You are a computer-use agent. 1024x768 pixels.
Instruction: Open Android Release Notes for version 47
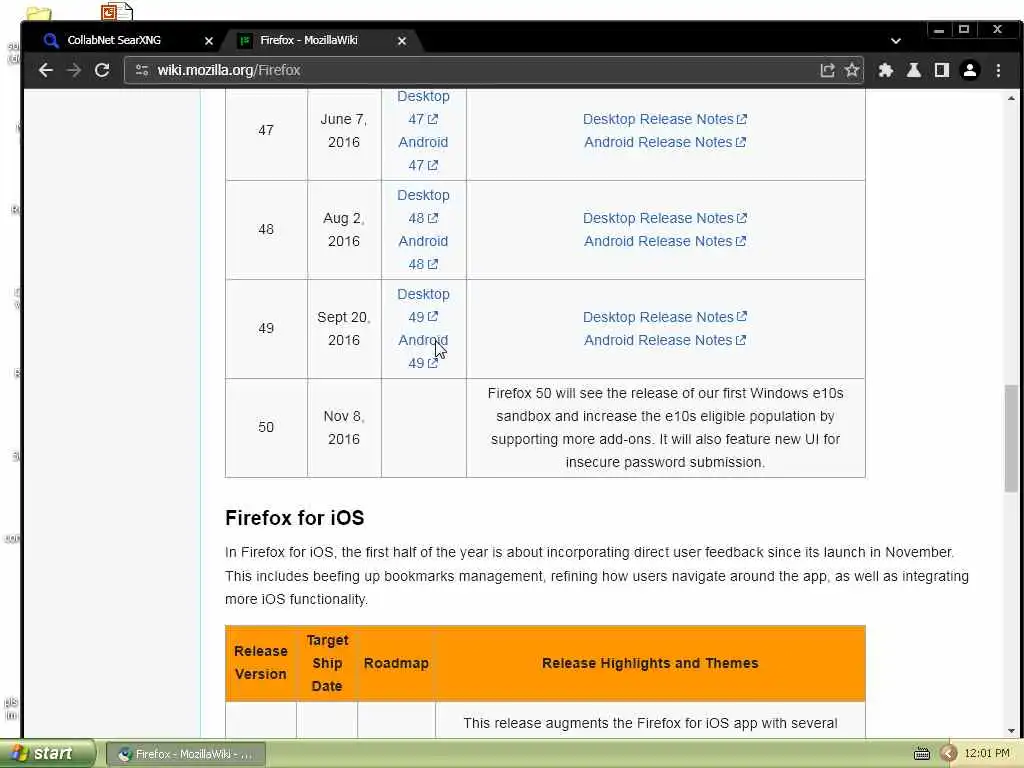pos(665,142)
